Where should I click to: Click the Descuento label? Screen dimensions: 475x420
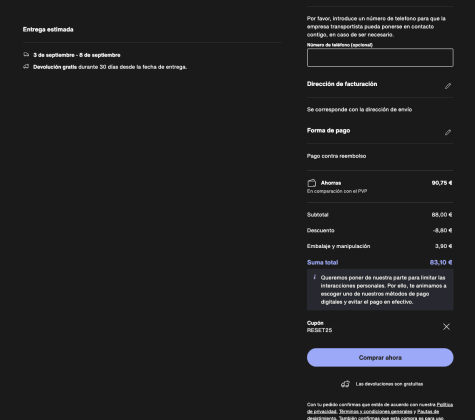321,230
